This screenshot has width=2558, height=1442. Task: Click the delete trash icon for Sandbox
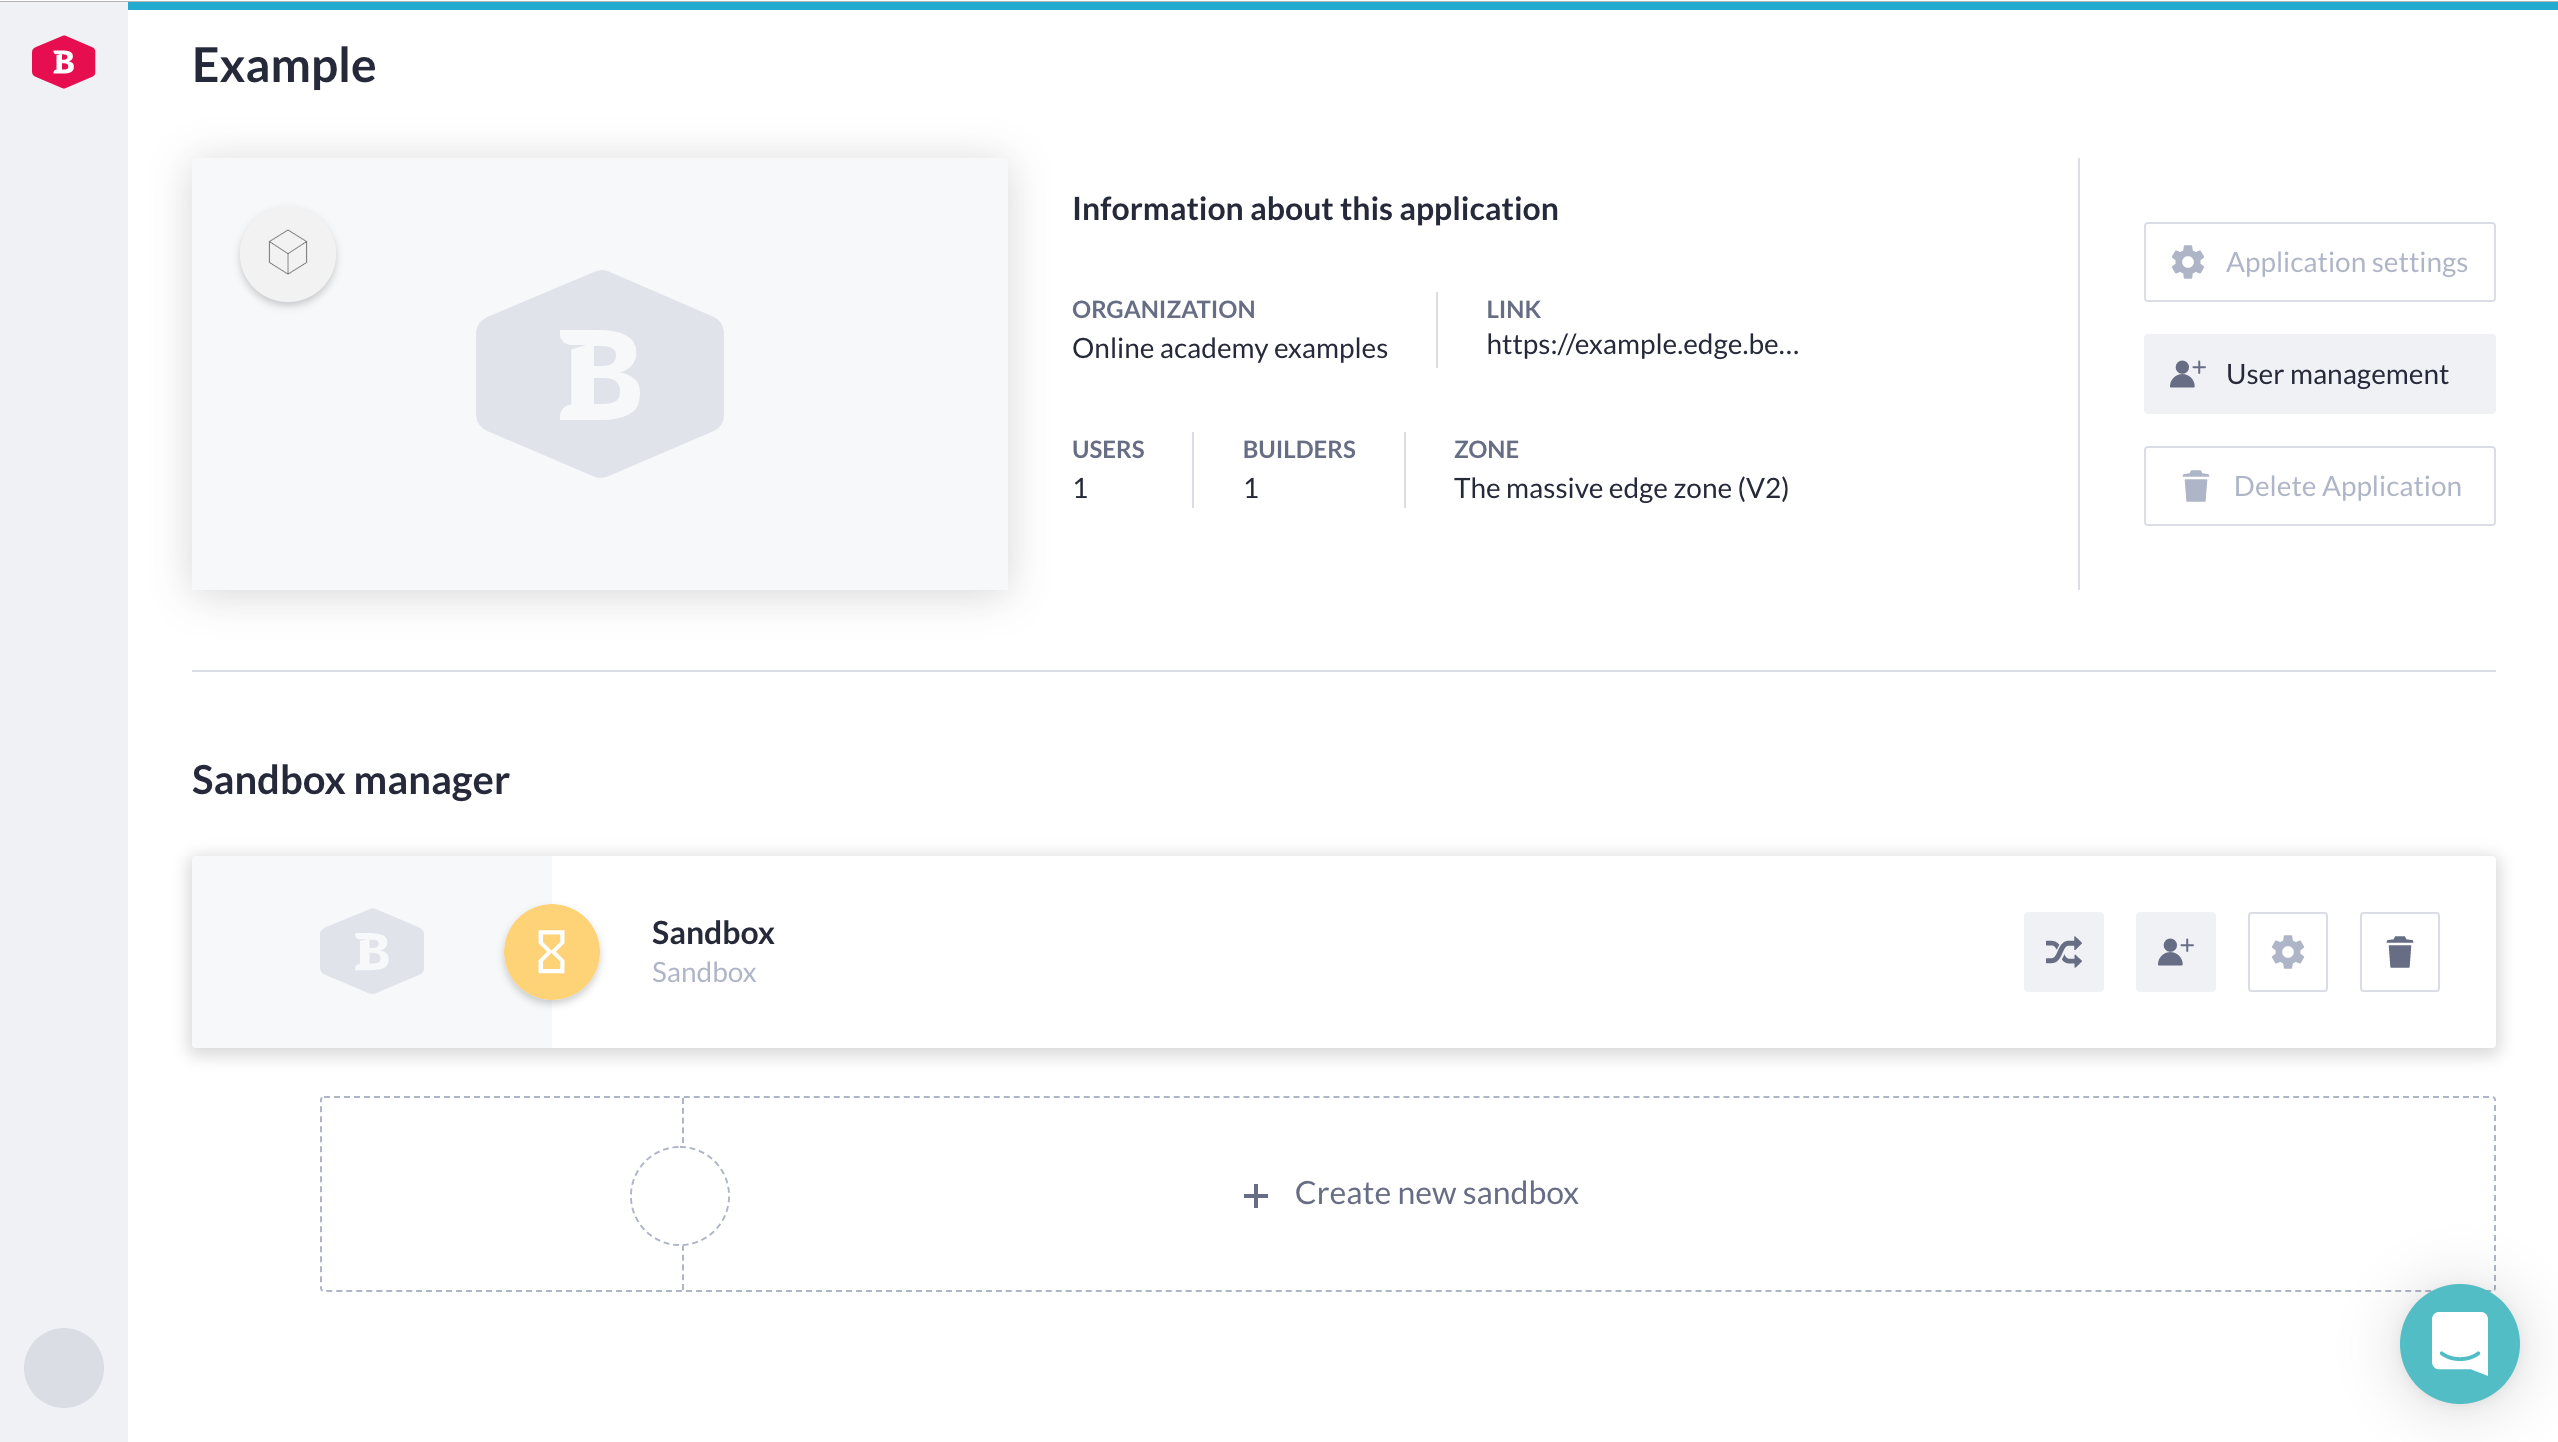[x=2398, y=950]
